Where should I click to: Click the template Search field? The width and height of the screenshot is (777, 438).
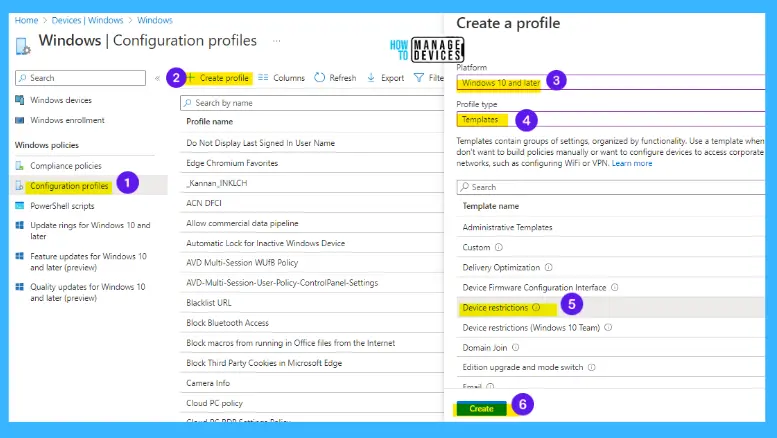pos(610,187)
